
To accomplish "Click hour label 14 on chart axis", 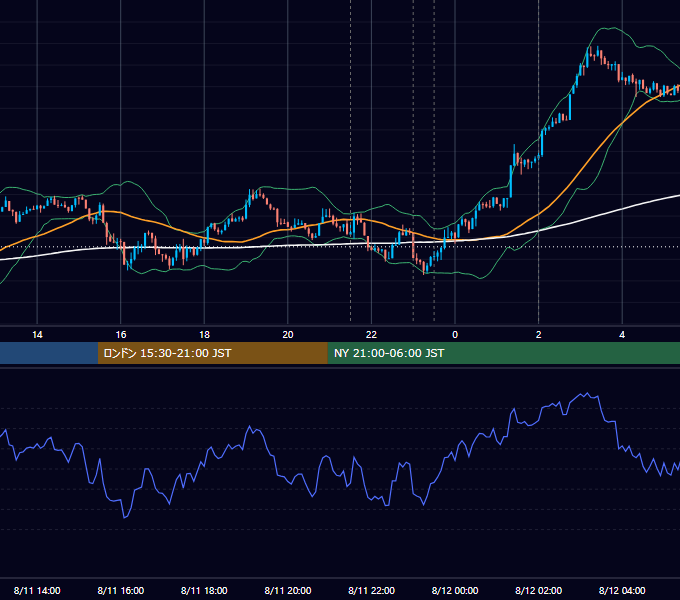I will [37, 335].
